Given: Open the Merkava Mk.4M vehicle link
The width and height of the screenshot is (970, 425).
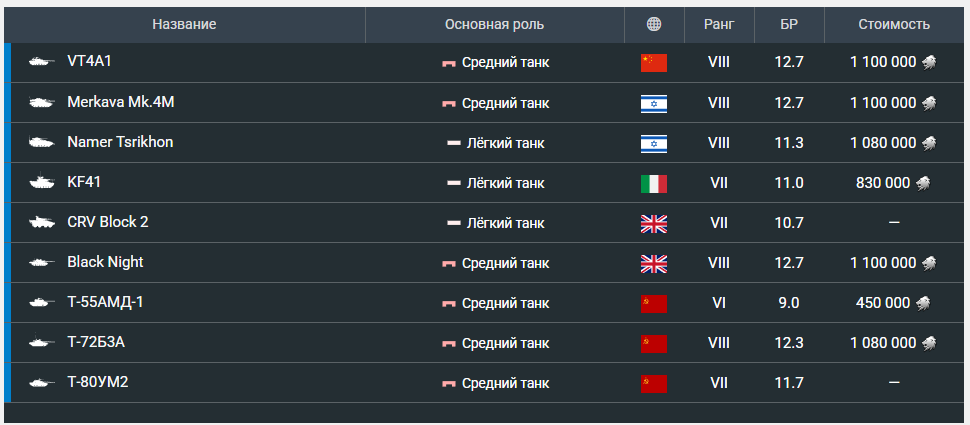Looking at the screenshot, I should [113, 102].
